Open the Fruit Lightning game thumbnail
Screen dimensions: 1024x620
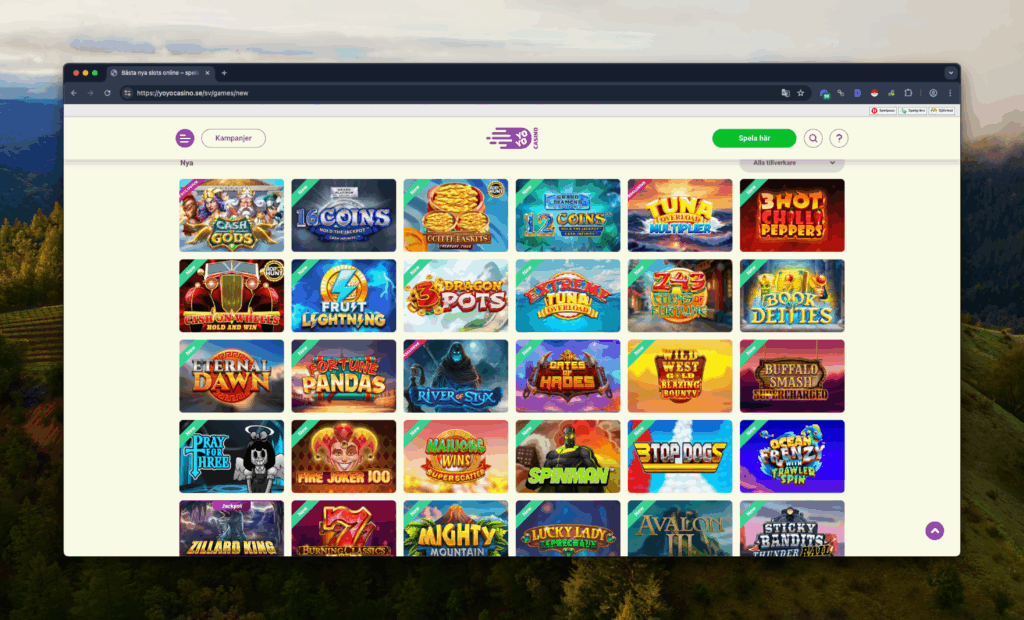pyautogui.click(x=344, y=295)
